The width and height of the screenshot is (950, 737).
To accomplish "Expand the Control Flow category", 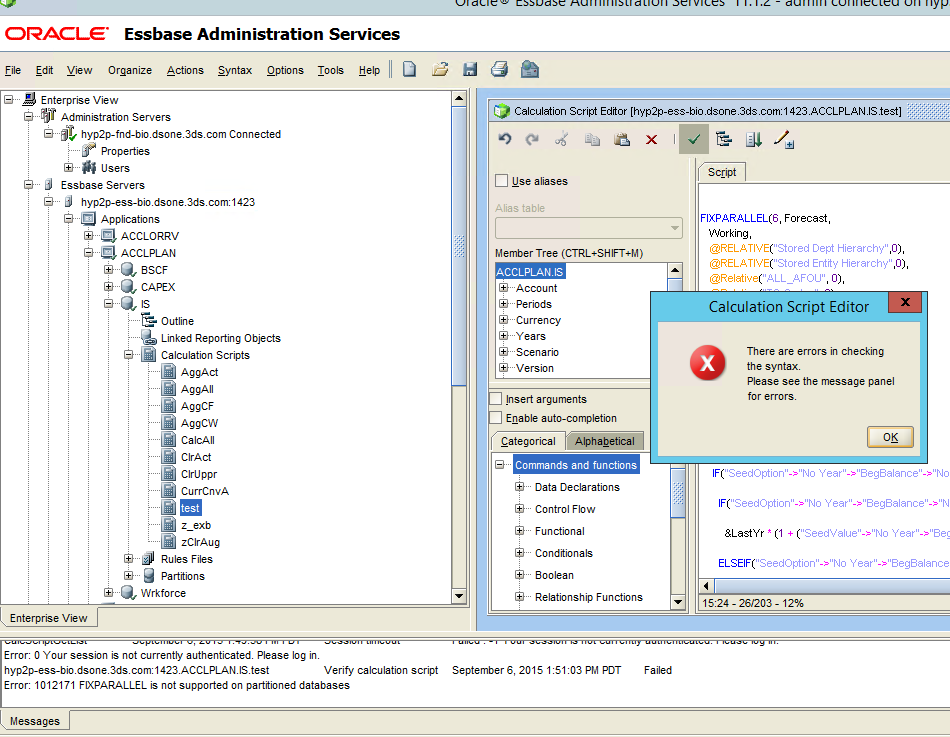I will click(520, 509).
